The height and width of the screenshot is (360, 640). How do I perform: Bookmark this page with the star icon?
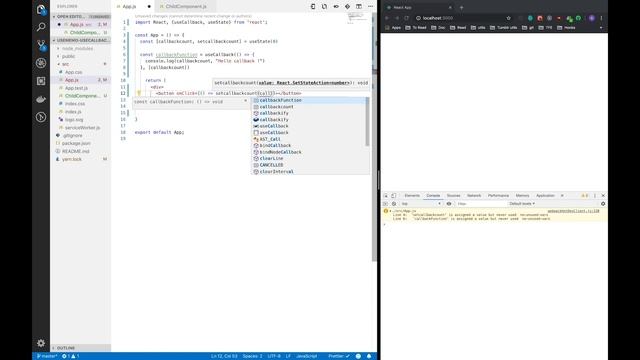pos(509,18)
